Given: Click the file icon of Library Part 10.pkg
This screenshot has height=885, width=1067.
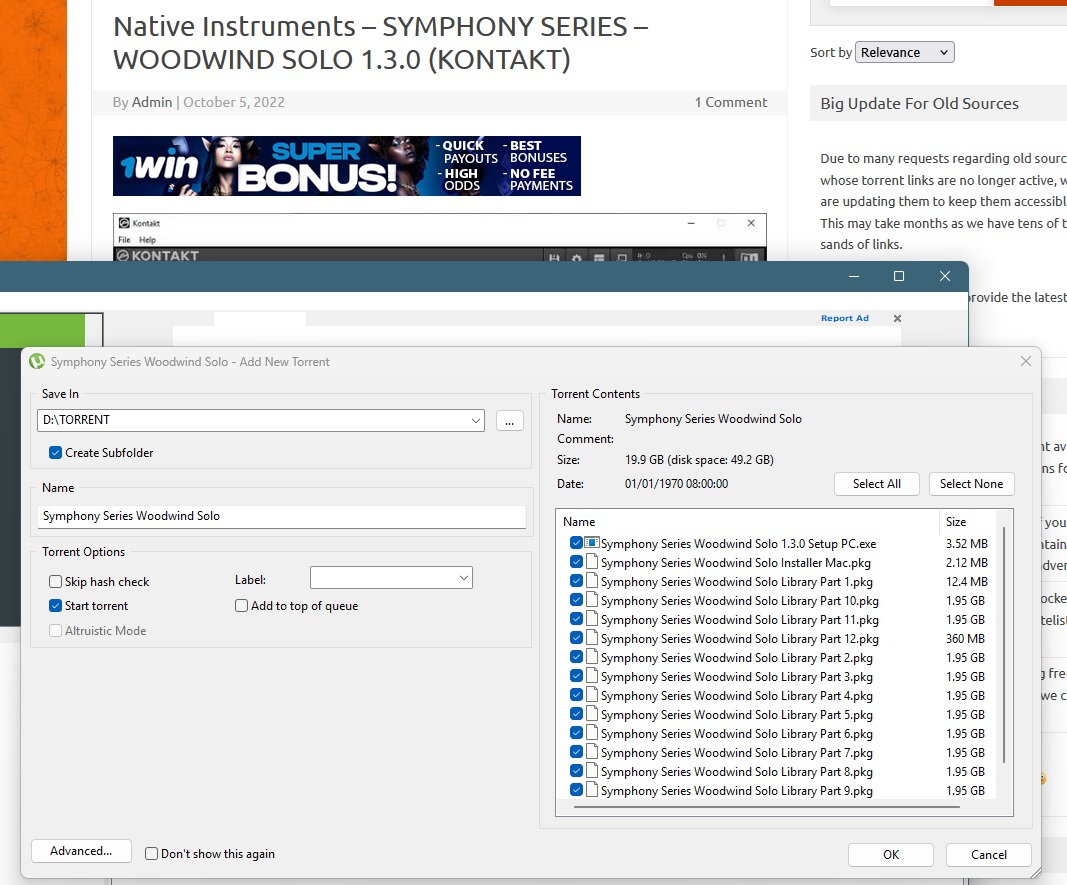Looking at the screenshot, I should pos(592,600).
